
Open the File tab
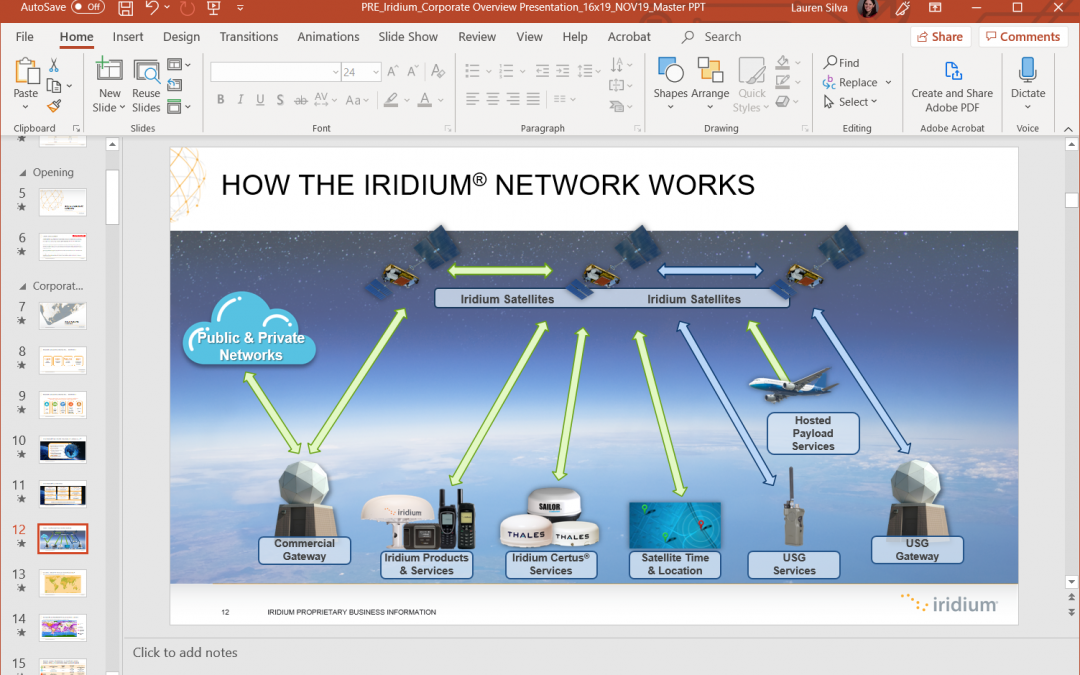click(x=25, y=37)
